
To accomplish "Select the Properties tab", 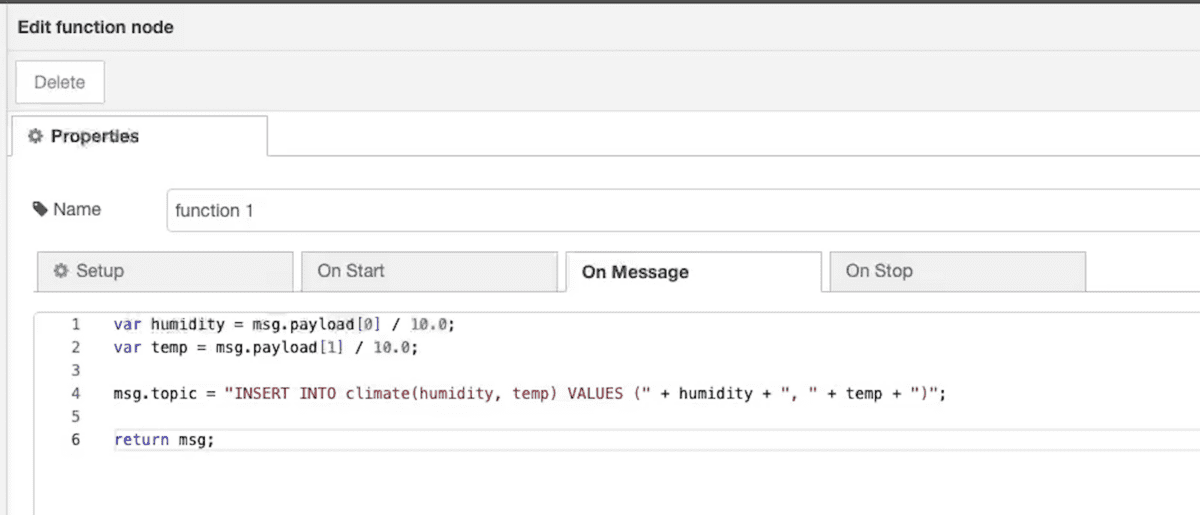I will pyautogui.click(x=139, y=136).
